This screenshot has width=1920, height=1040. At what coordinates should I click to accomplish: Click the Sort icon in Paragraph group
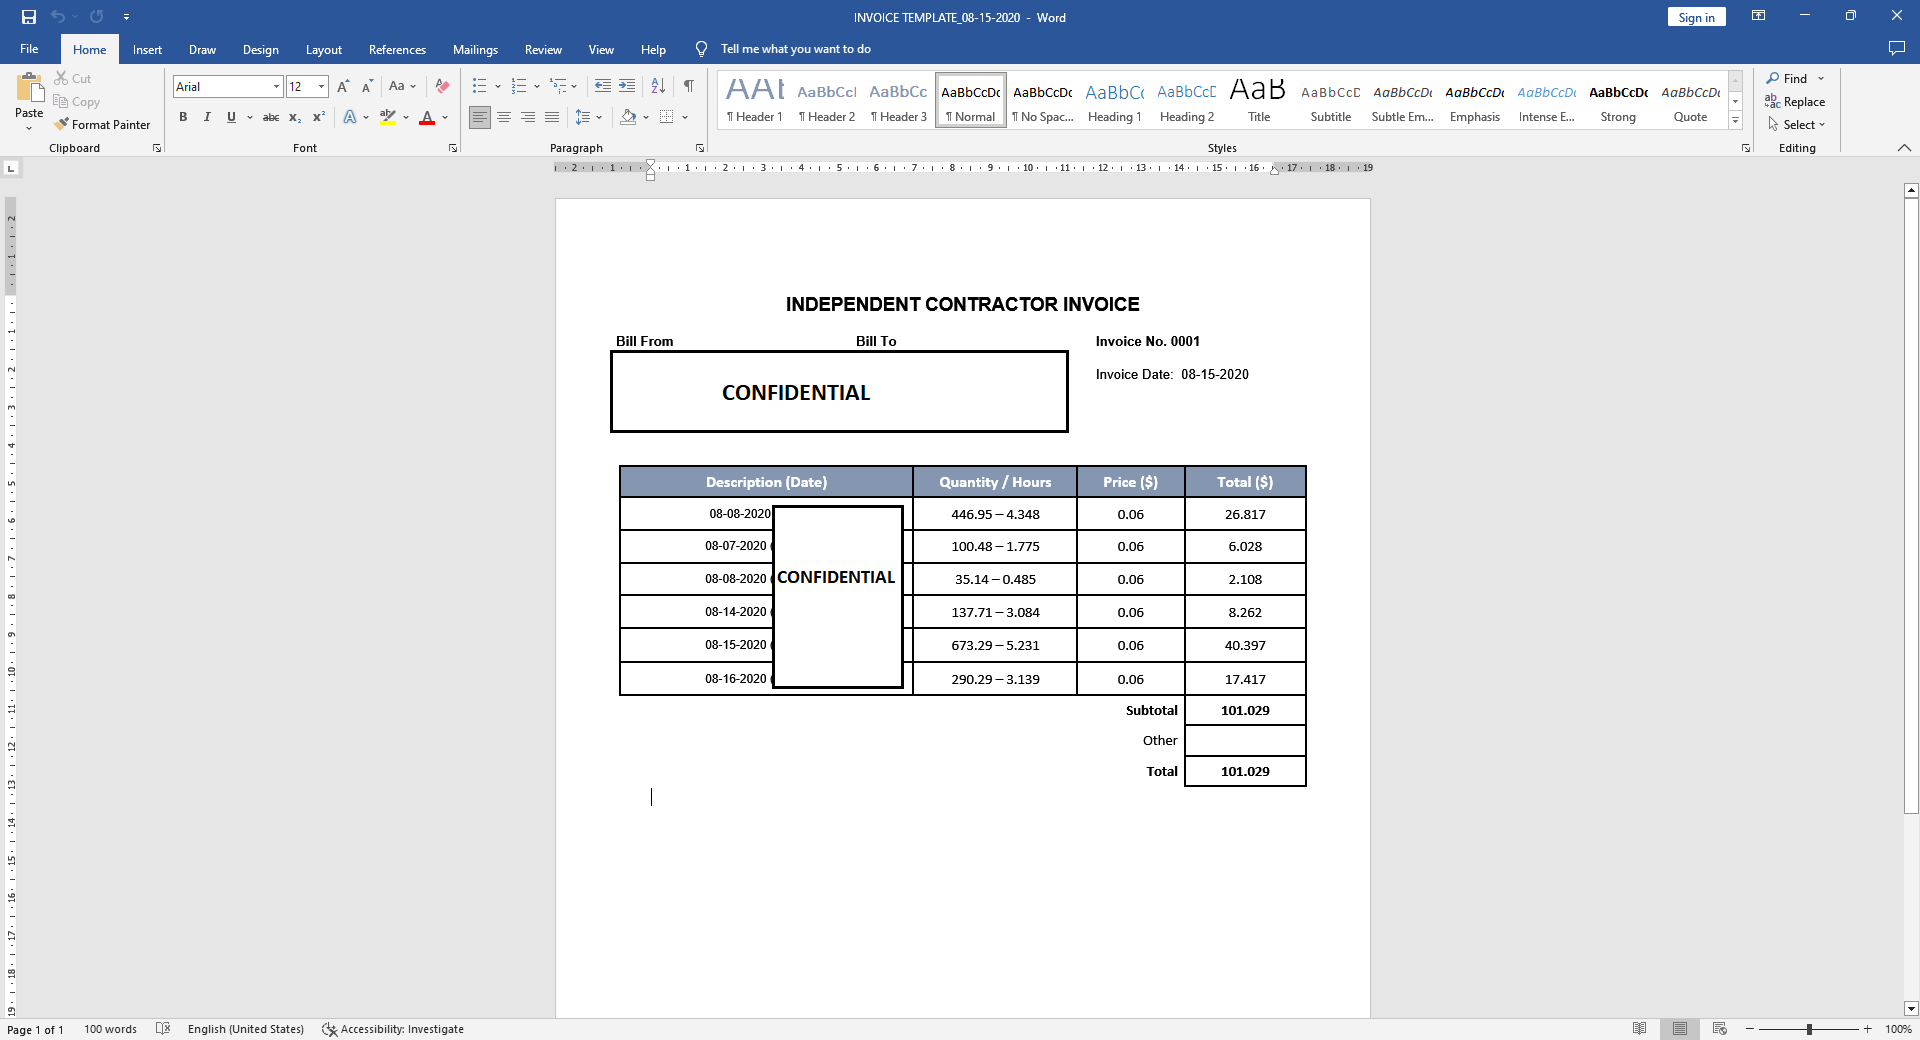[x=658, y=87]
